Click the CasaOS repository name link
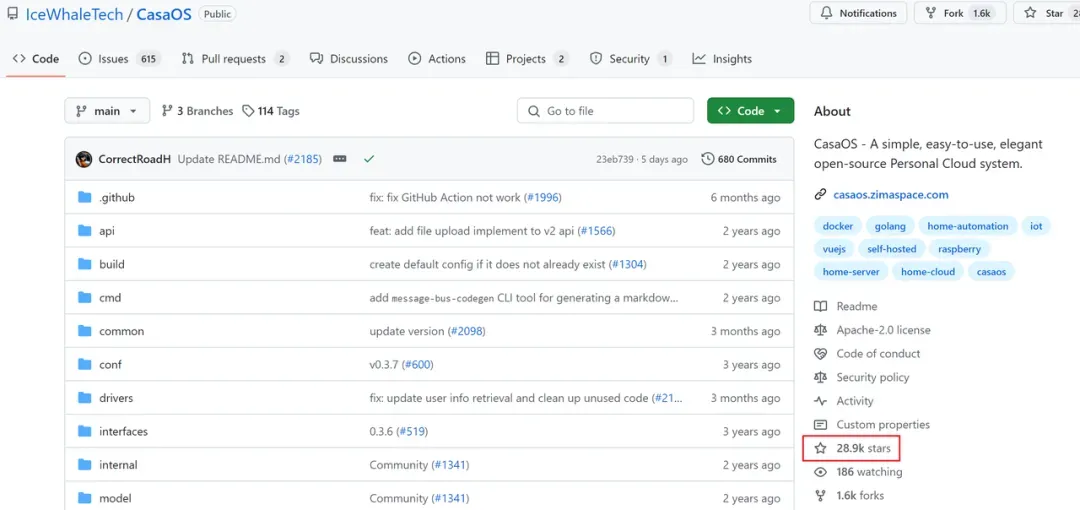 click(164, 14)
